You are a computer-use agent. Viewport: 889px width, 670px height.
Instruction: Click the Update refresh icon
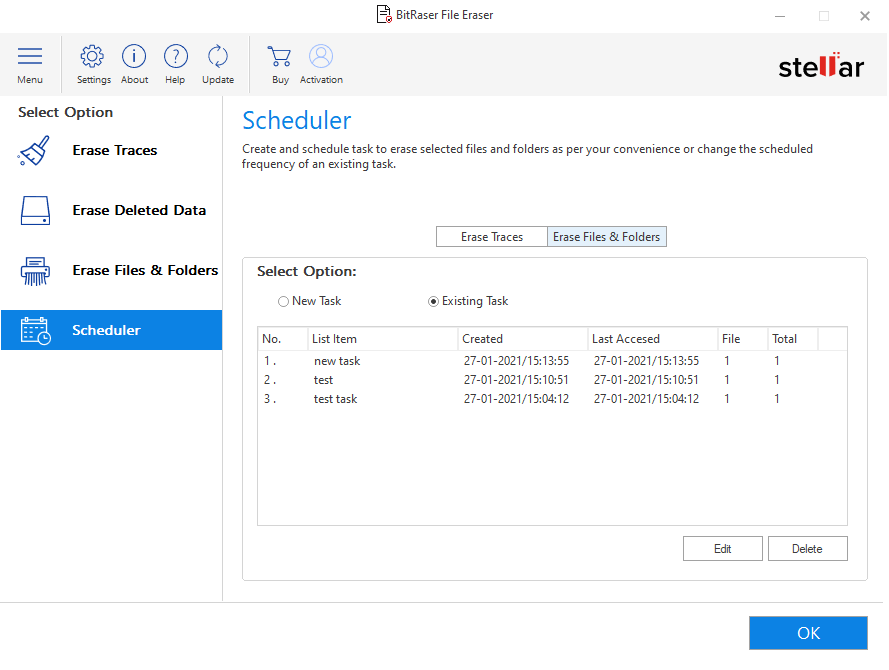[x=218, y=56]
